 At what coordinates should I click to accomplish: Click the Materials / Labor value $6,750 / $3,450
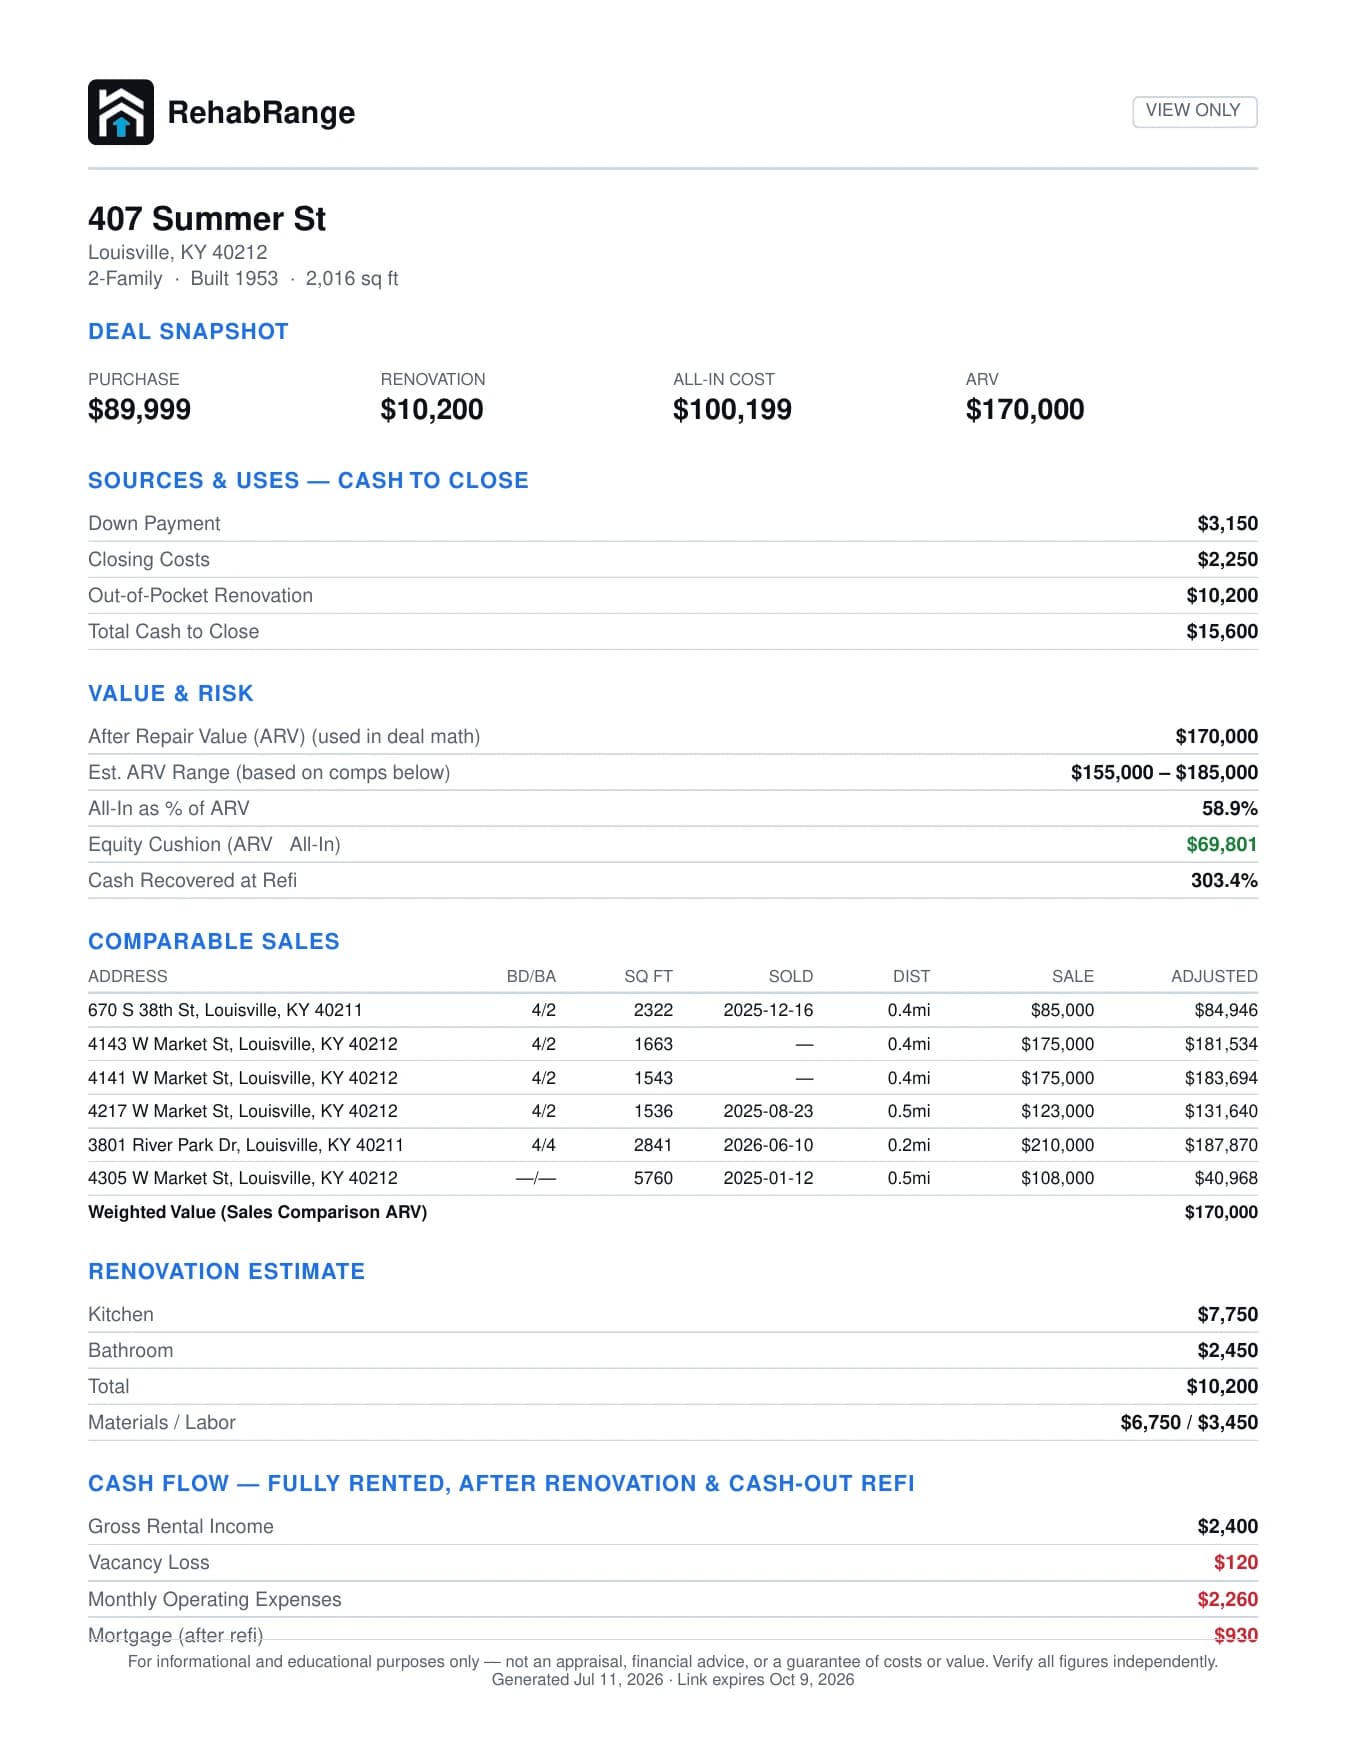[1189, 1422]
